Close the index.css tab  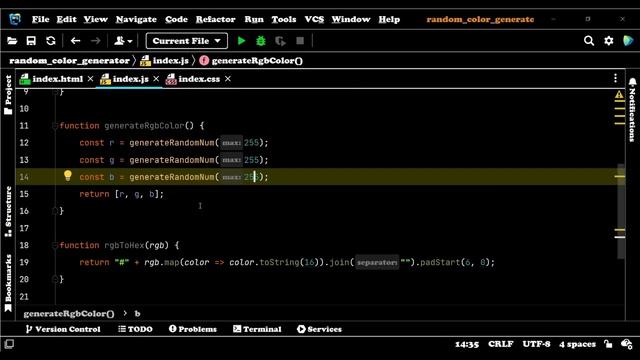pos(228,79)
